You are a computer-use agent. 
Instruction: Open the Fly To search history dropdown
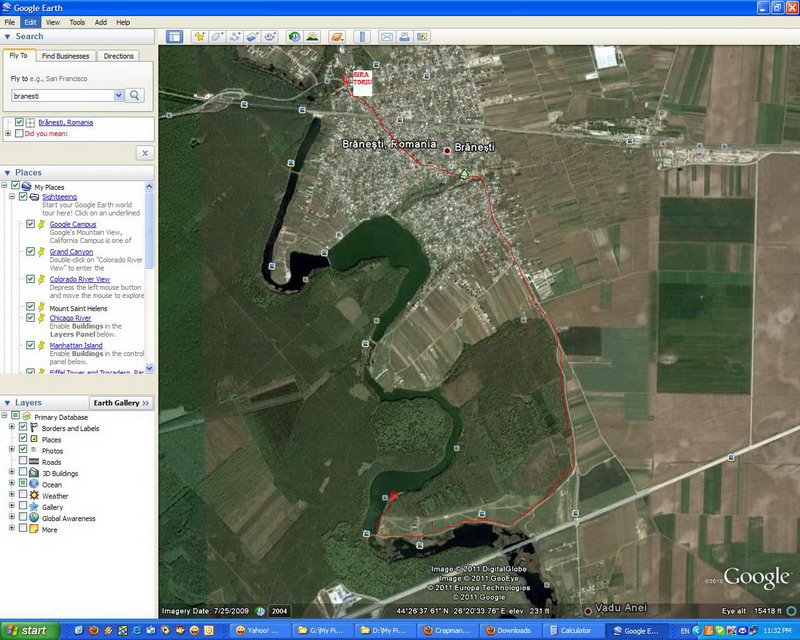coord(119,95)
